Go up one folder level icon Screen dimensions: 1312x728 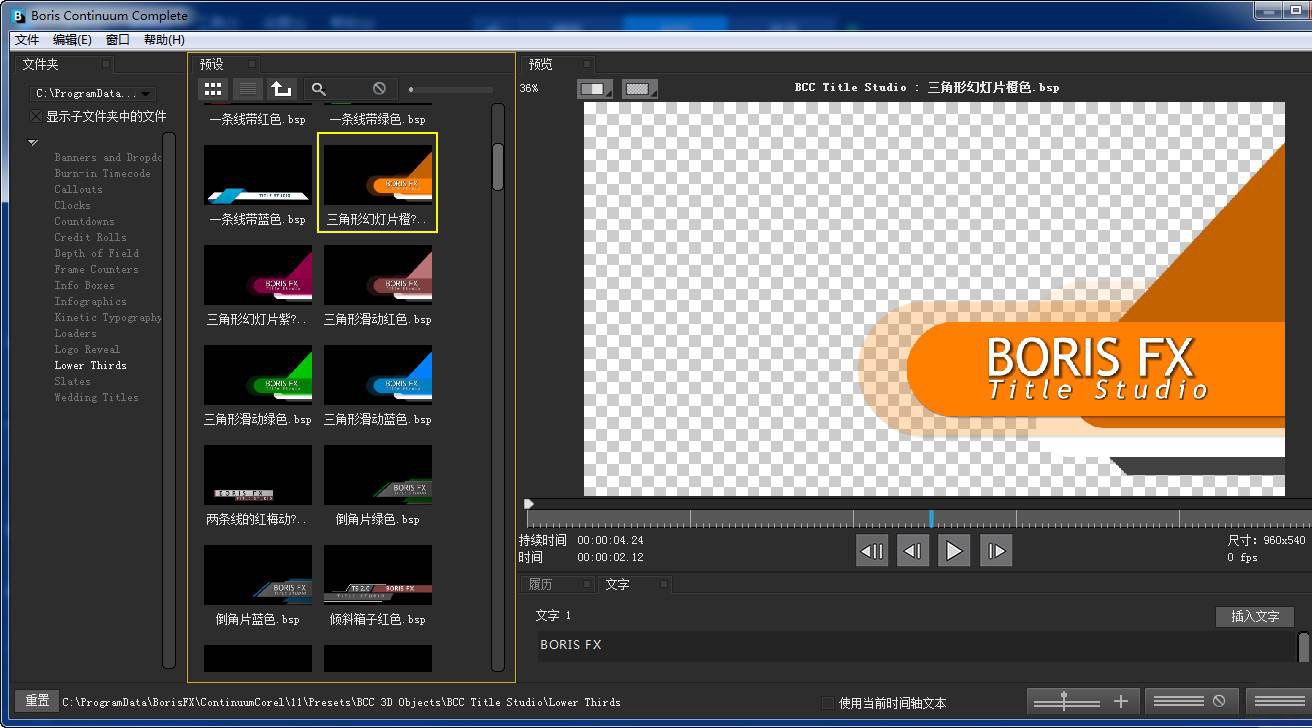click(281, 89)
